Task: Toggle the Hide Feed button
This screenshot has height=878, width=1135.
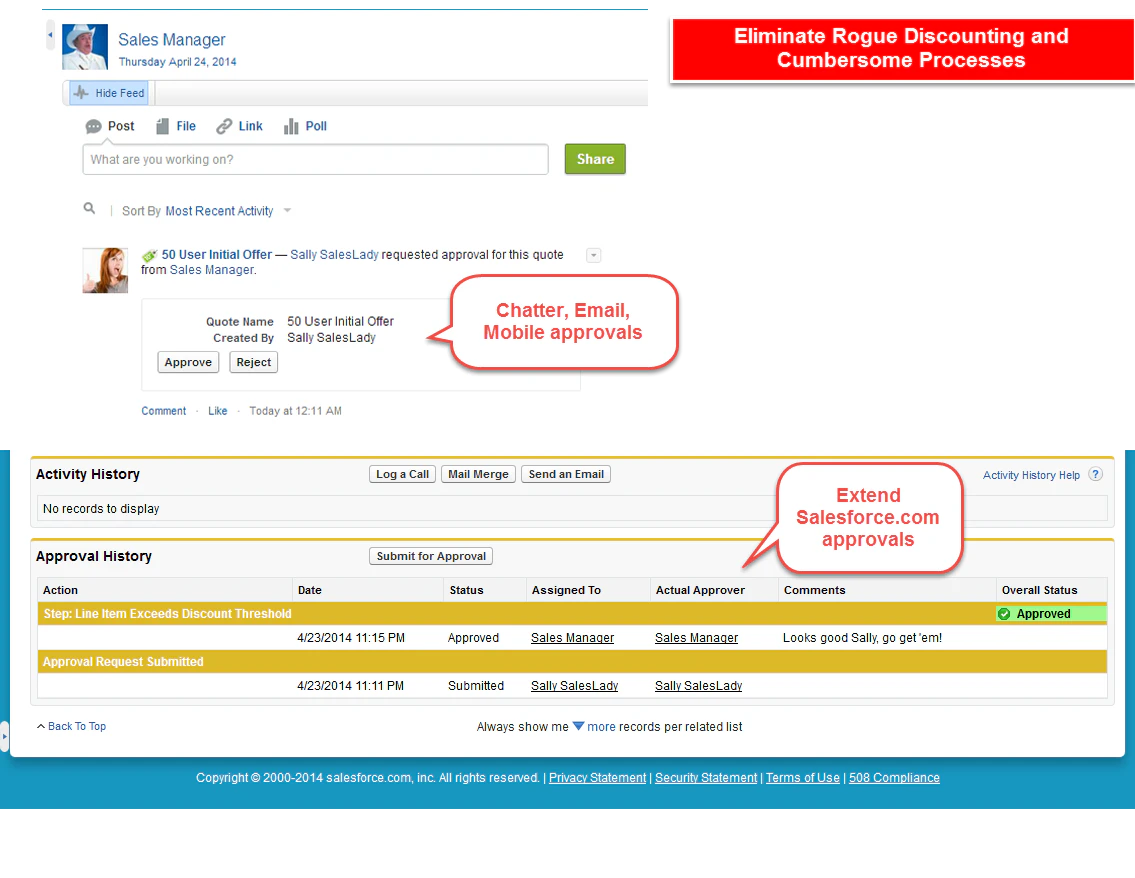Action: [x=110, y=93]
